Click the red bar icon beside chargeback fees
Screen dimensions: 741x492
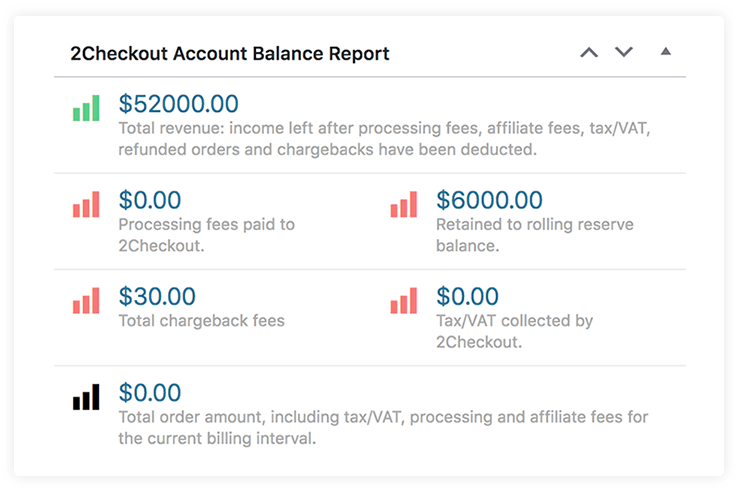coord(86,301)
